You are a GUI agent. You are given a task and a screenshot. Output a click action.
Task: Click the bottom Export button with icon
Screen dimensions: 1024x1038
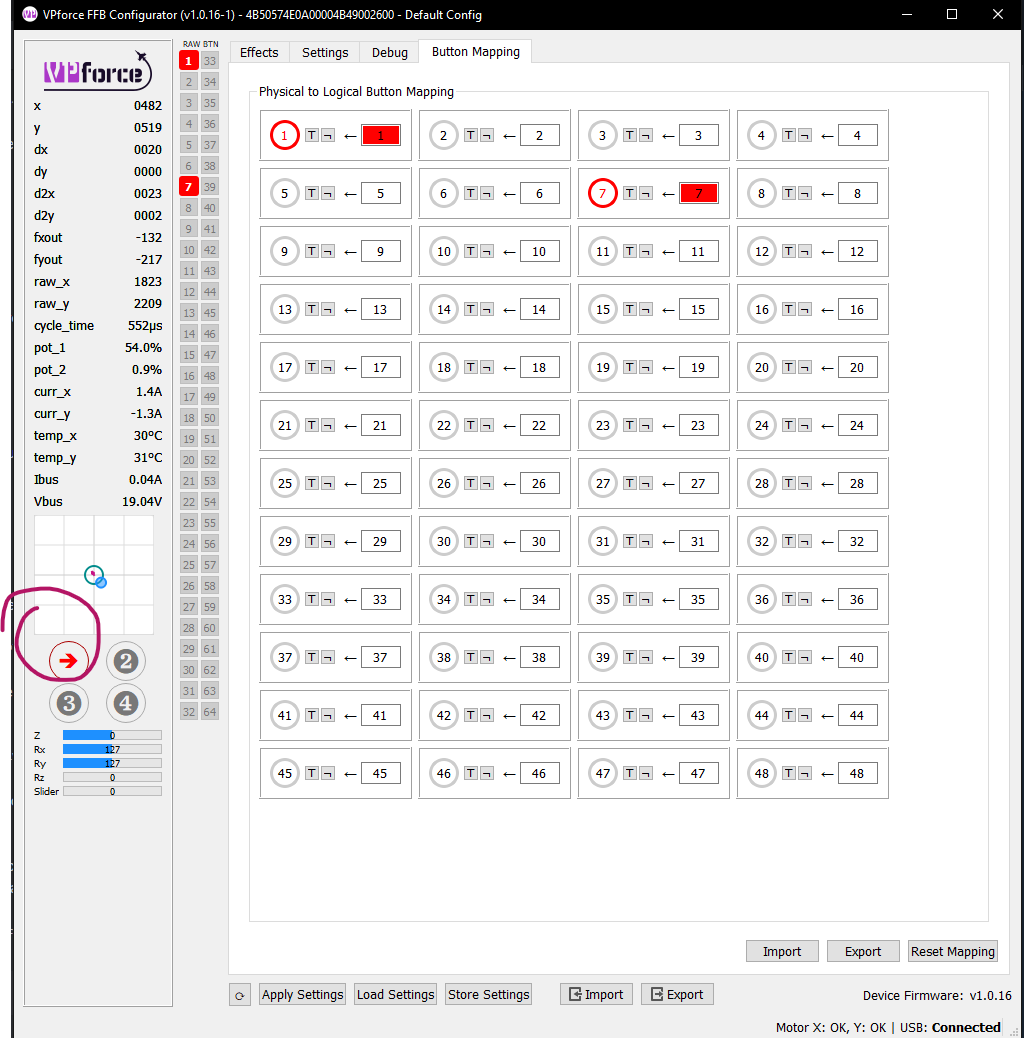pyautogui.click(x=677, y=994)
